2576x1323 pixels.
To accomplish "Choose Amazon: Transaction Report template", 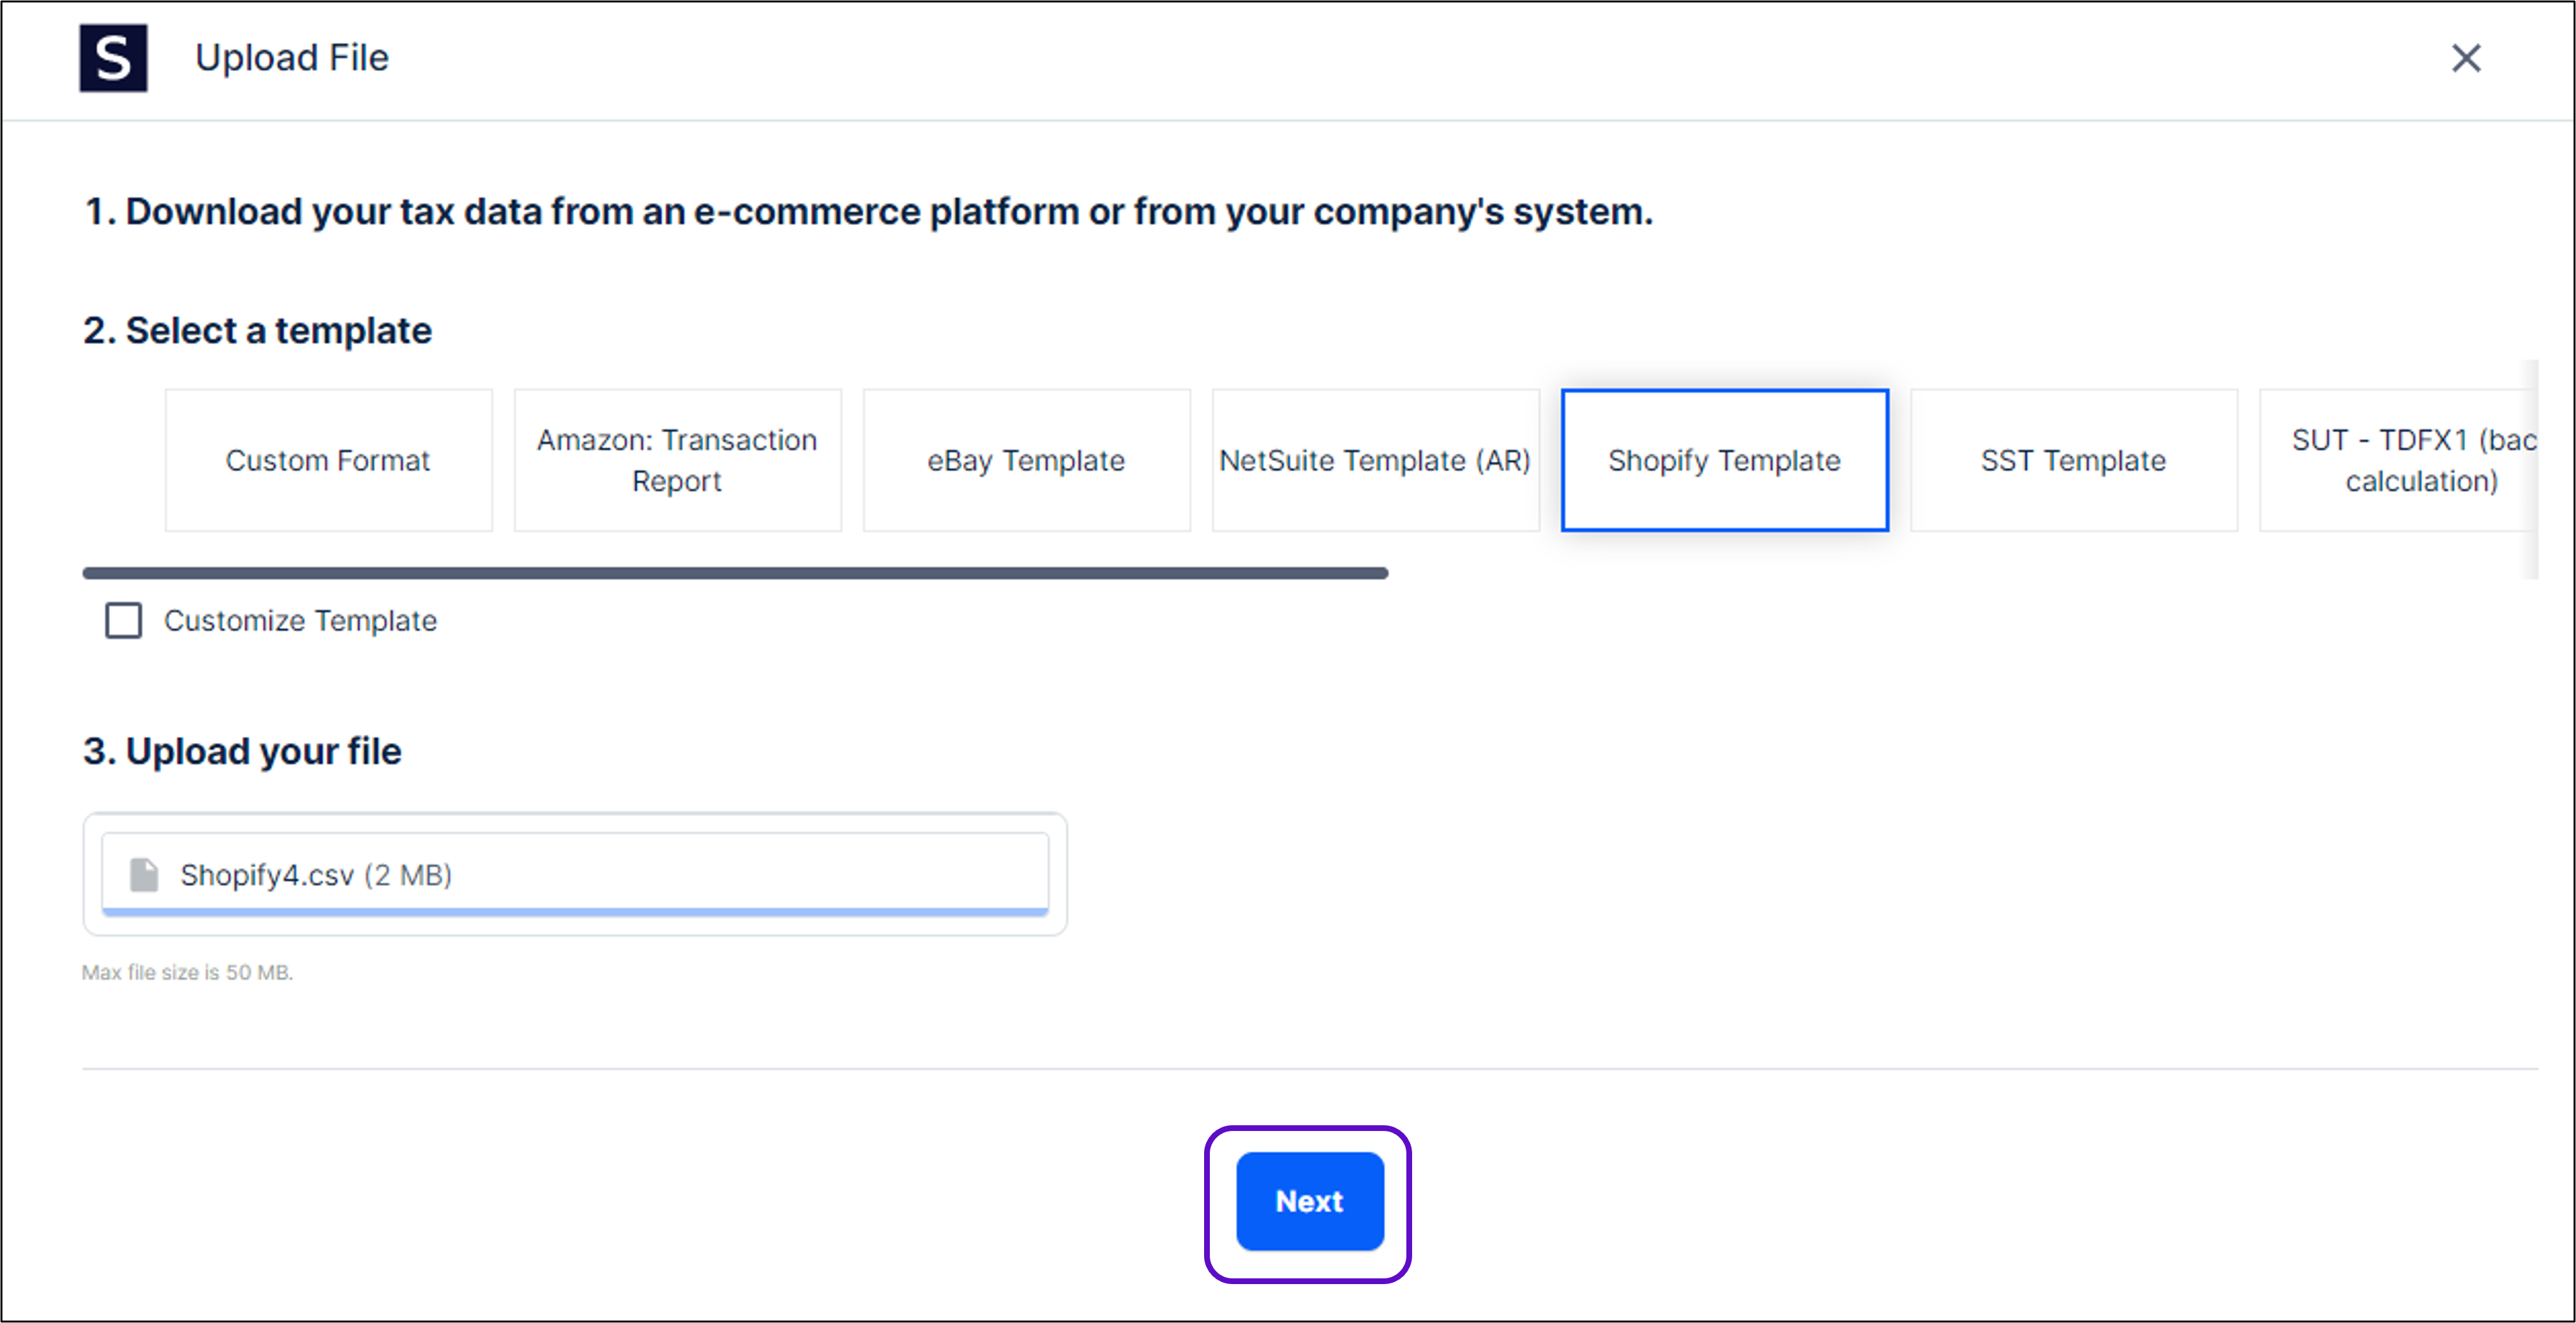I will coord(677,460).
